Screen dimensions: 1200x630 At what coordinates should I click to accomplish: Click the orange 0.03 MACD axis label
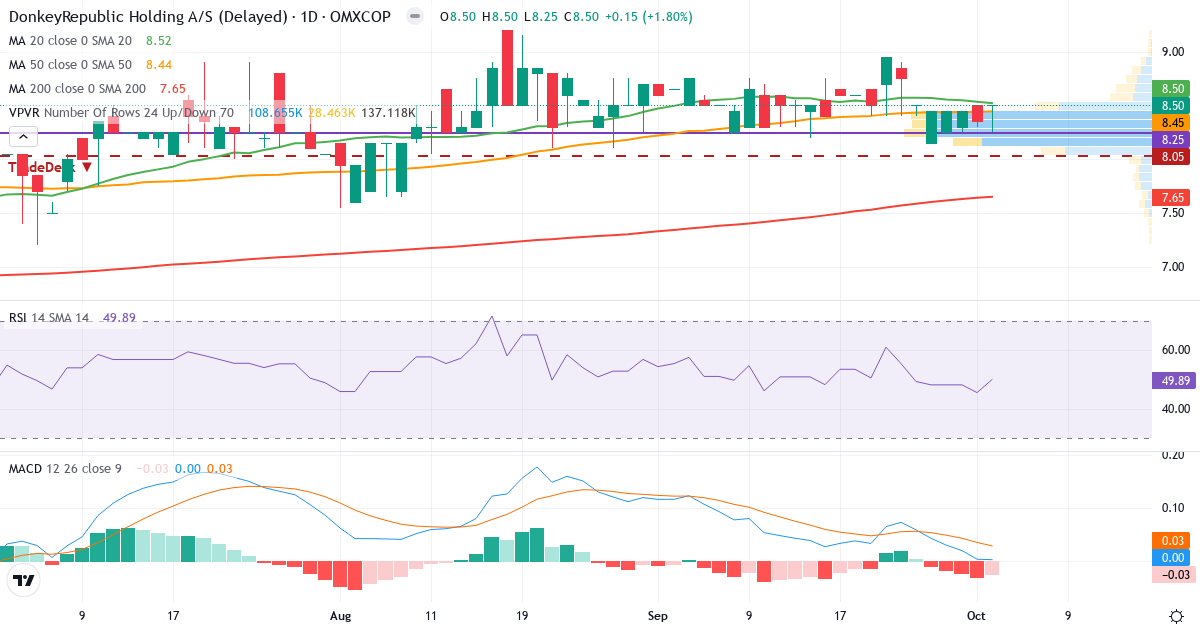[1173, 540]
